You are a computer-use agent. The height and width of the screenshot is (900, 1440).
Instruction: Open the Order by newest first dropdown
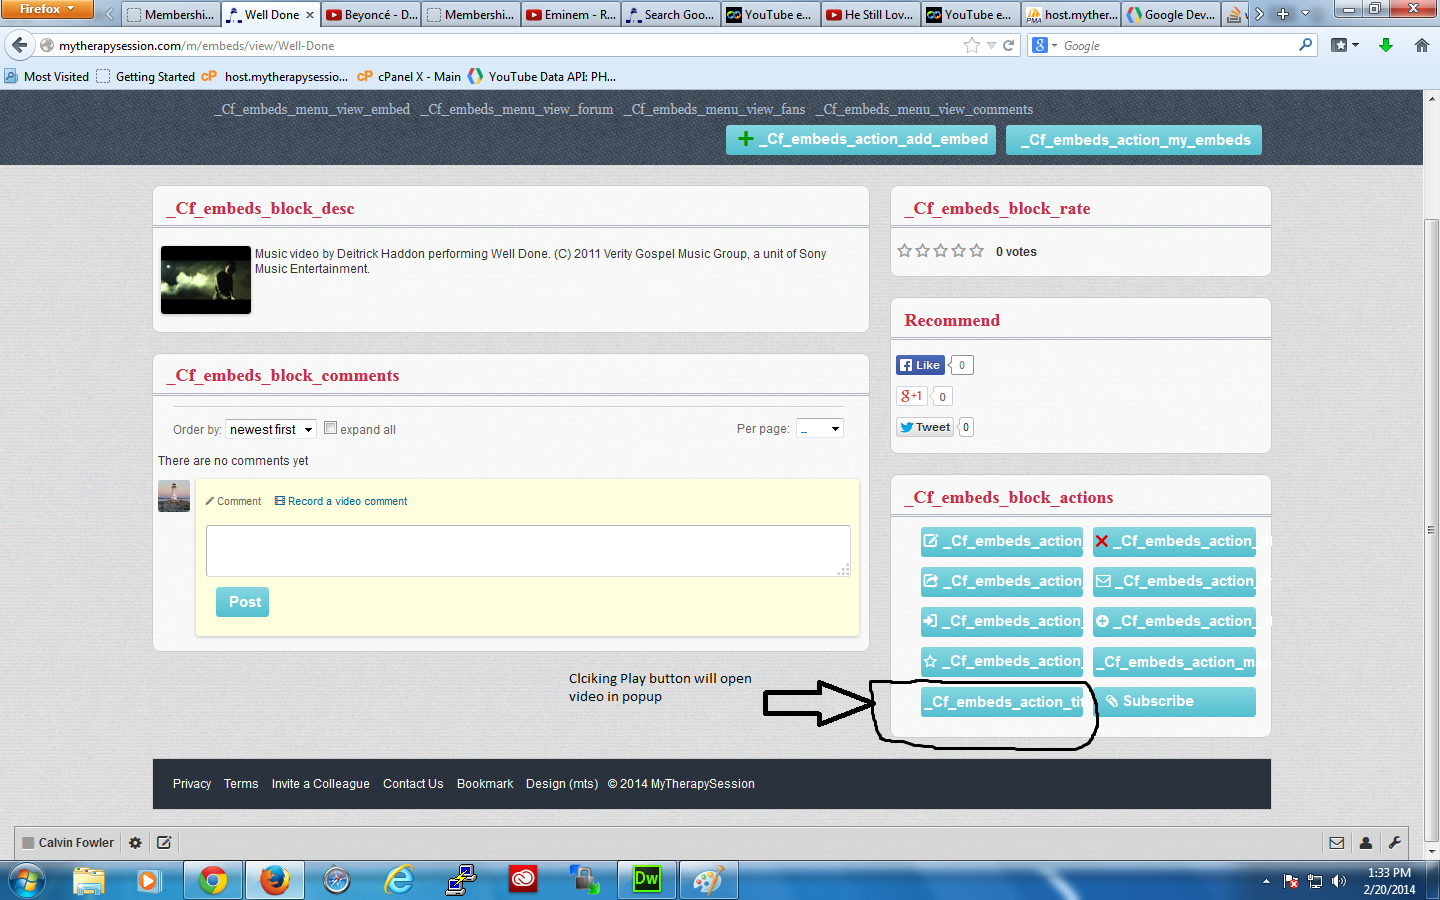point(271,429)
